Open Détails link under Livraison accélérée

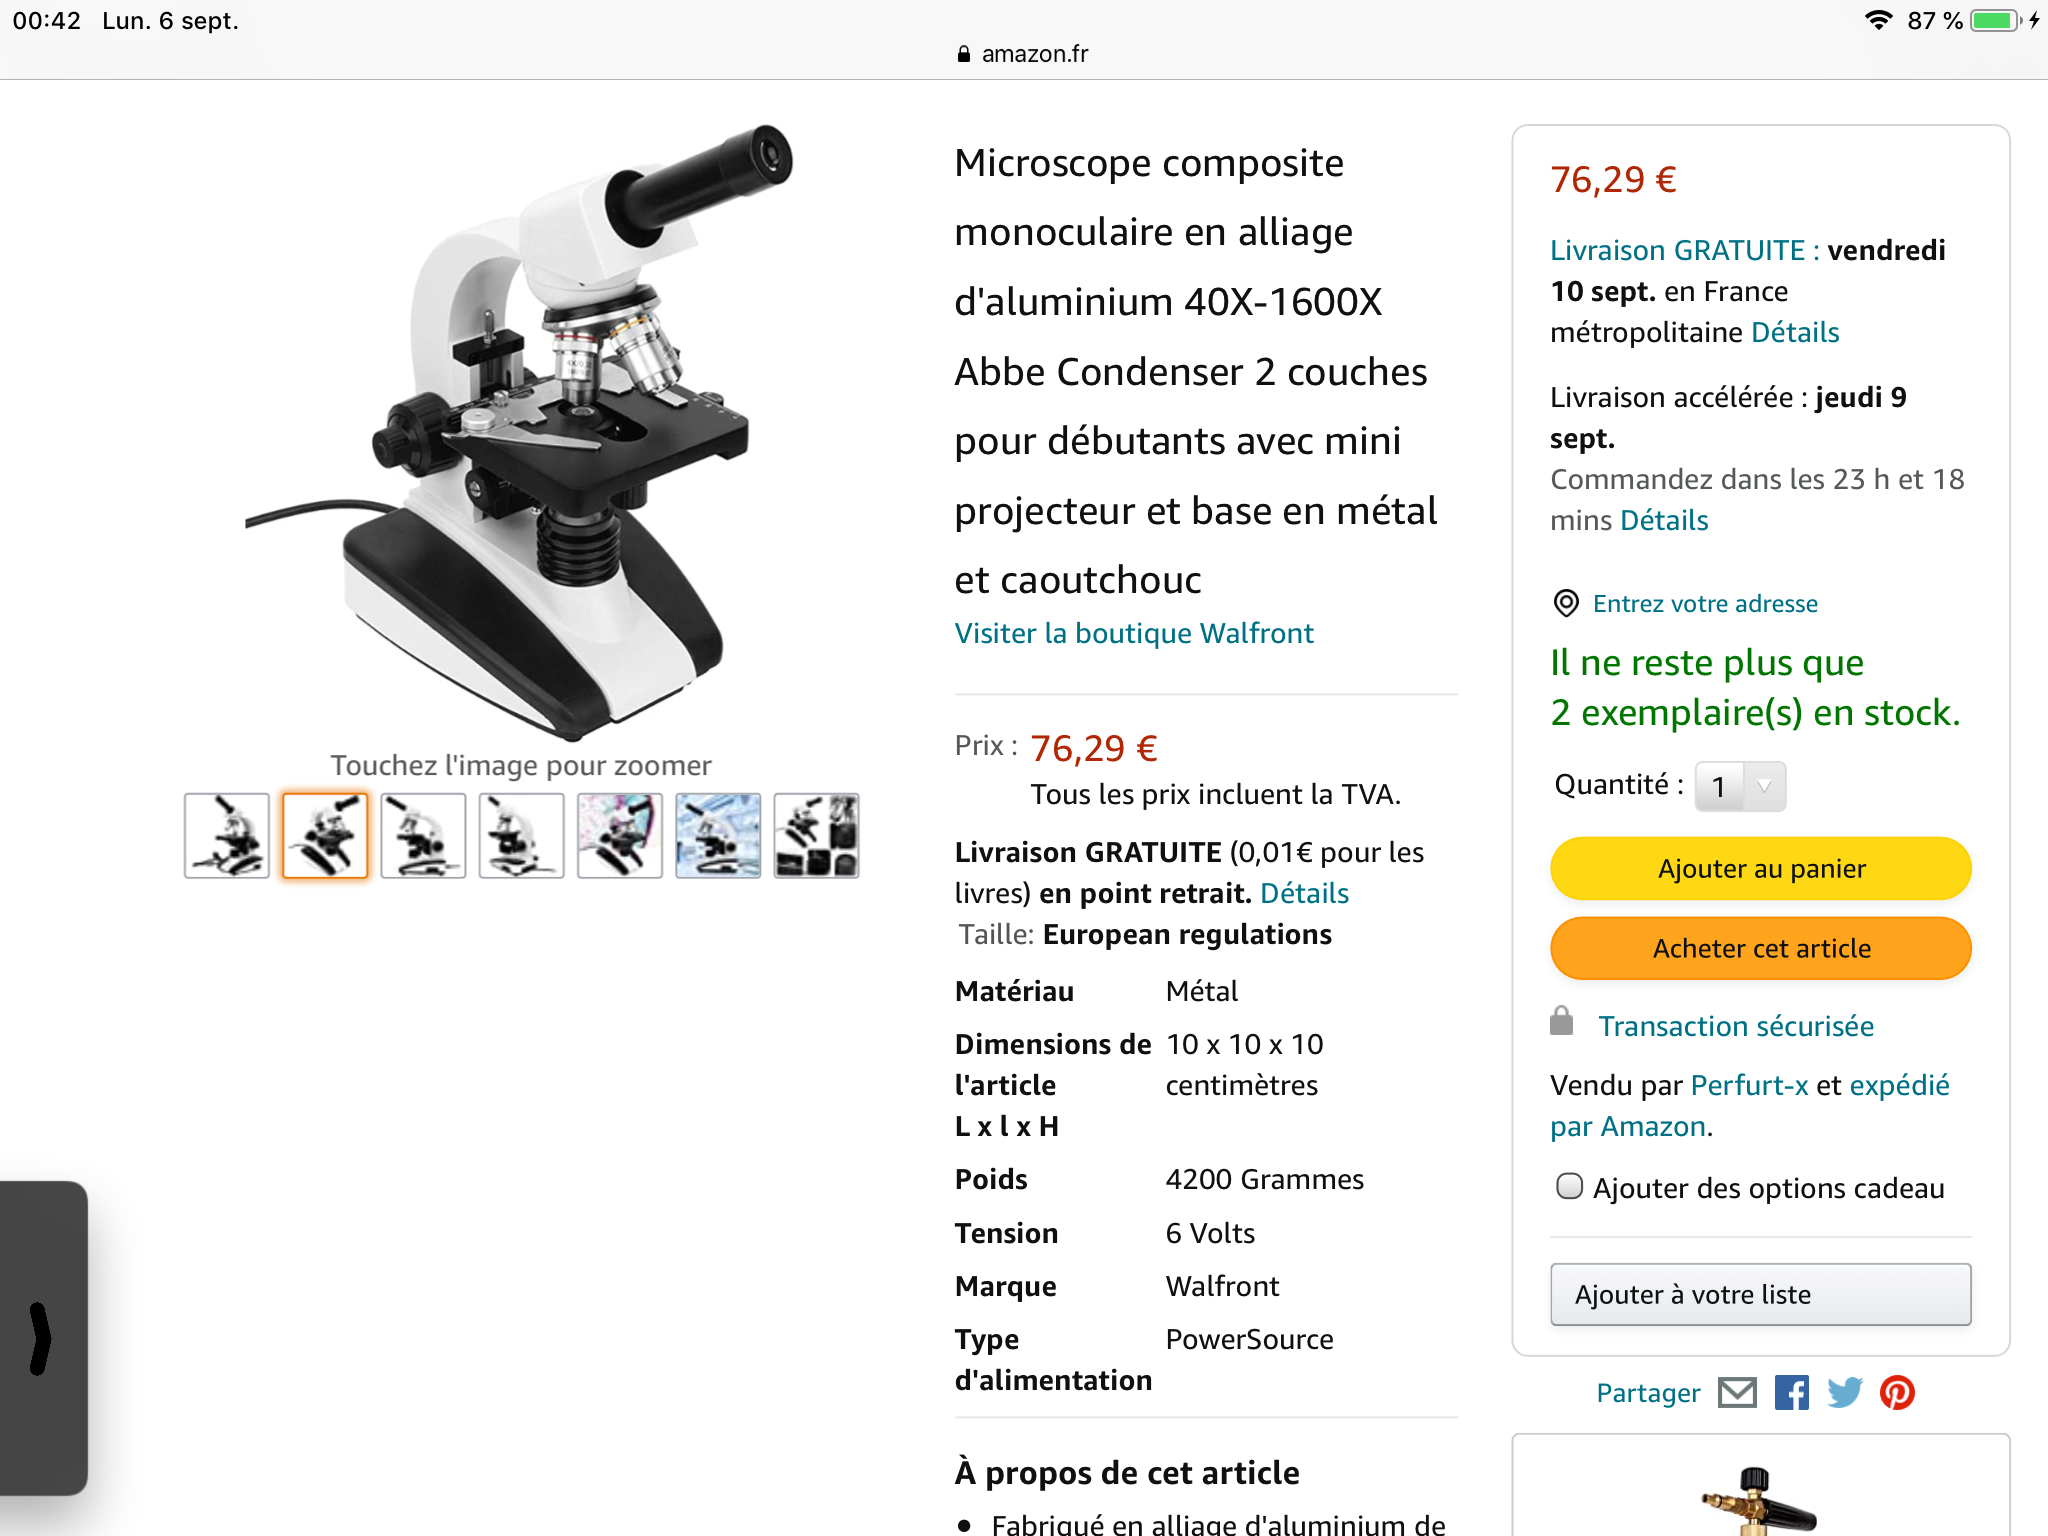[x=1664, y=520]
